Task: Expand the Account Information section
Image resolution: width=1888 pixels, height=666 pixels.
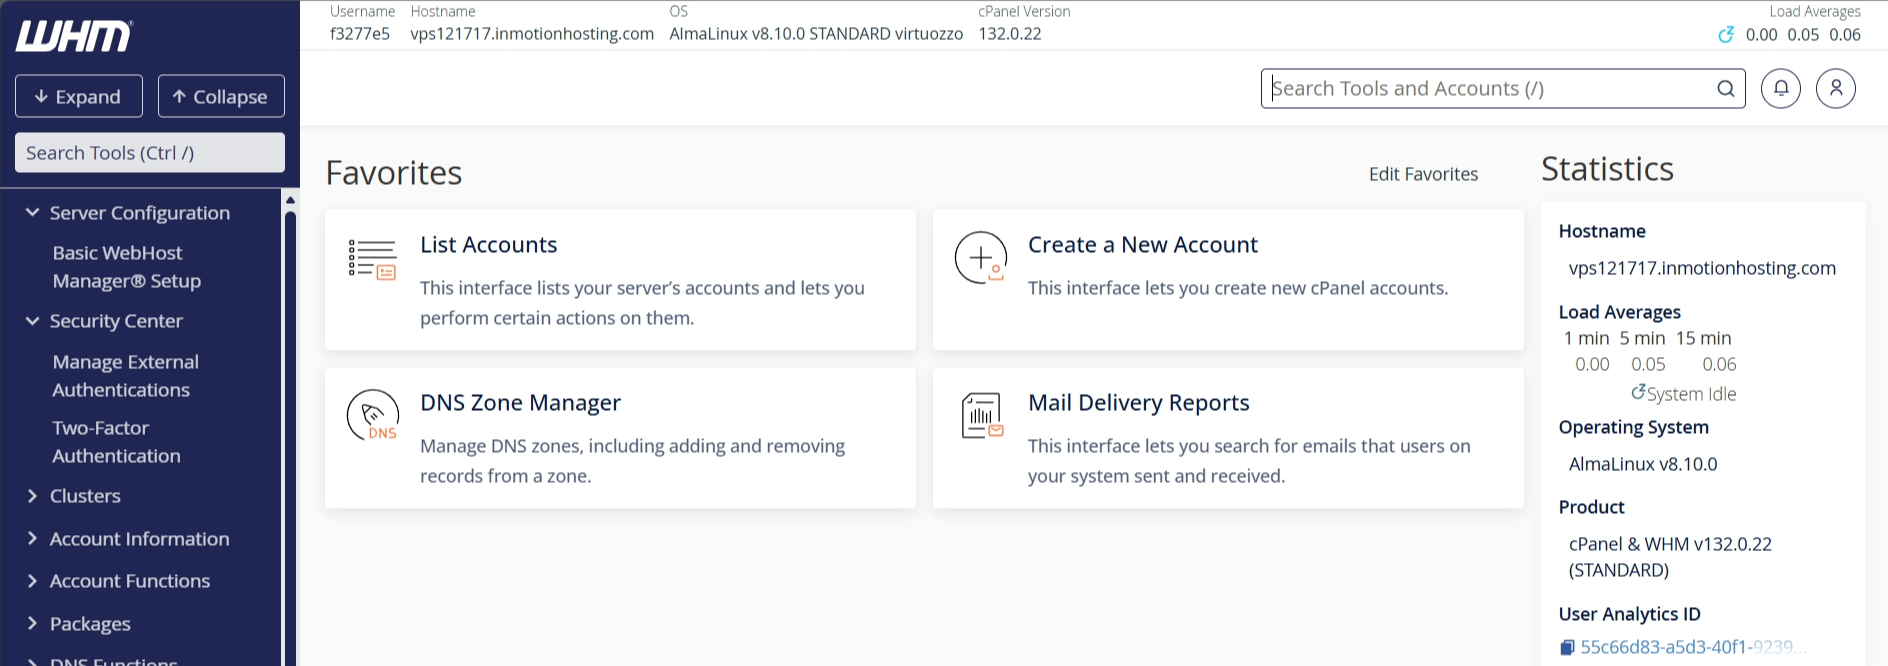Action: (x=32, y=538)
